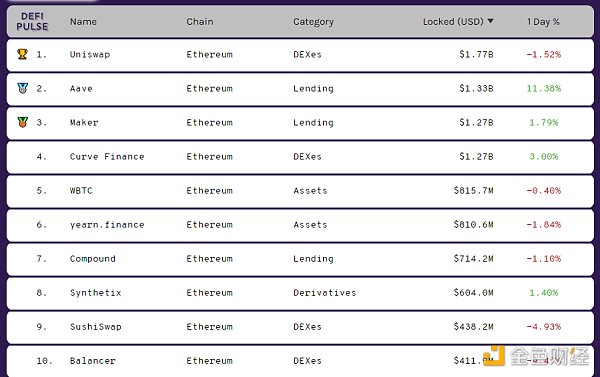Open the Uniswap project link
Image resolution: width=600 pixels, height=377 pixels.
coord(90,54)
